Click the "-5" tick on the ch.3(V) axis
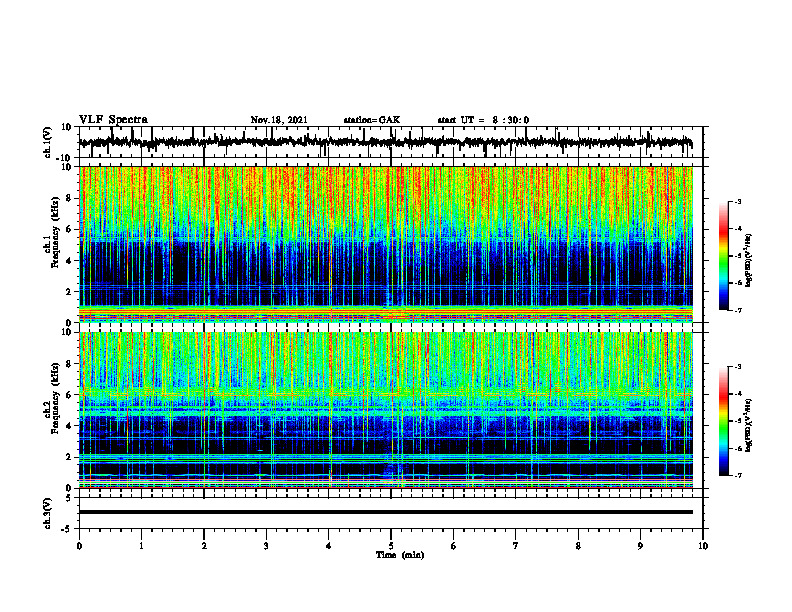 (67, 529)
